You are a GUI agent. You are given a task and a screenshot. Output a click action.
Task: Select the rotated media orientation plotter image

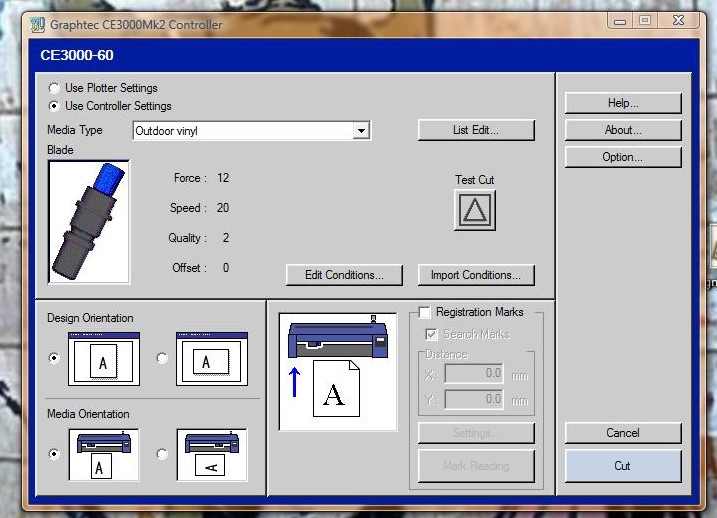[212, 454]
